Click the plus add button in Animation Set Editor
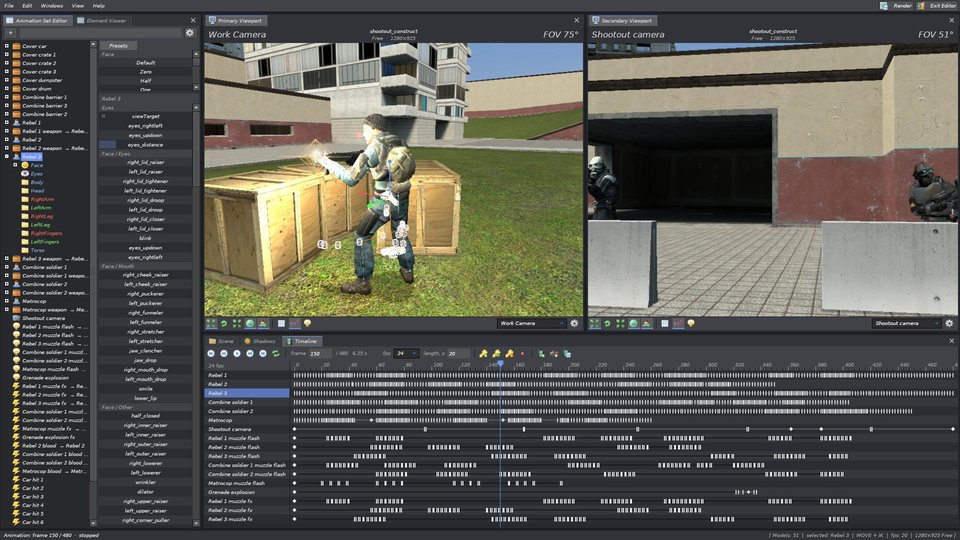The image size is (960, 540). pyautogui.click(x=10, y=32)
